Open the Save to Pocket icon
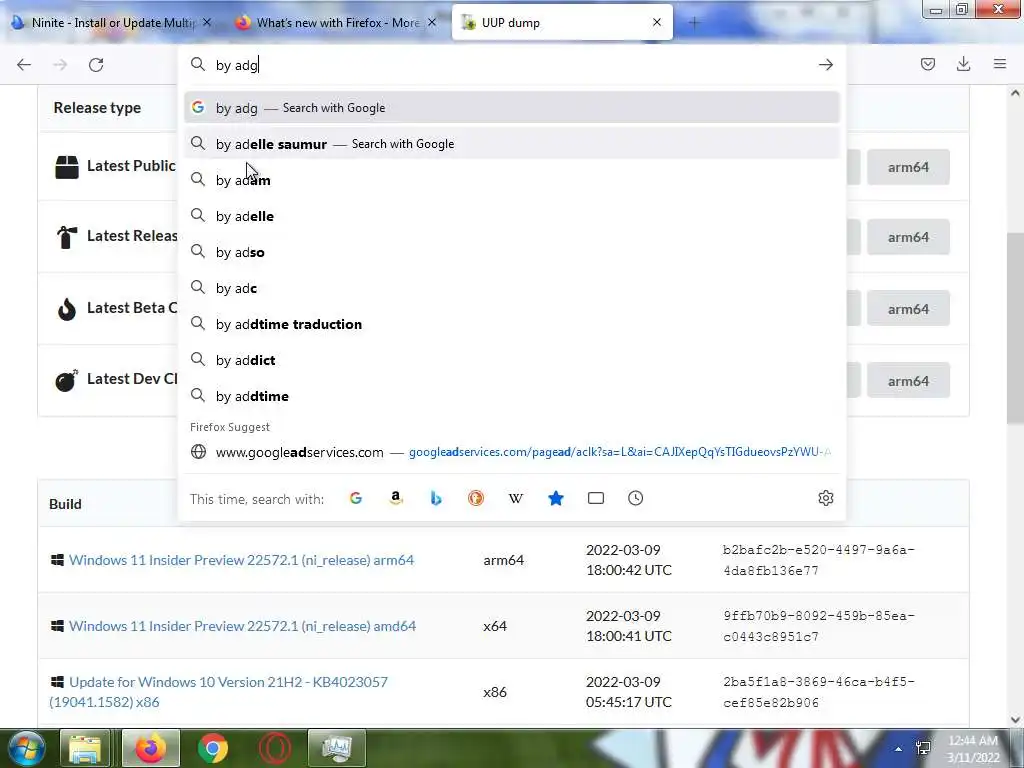 pyautogui.click(x=927, y=64)
